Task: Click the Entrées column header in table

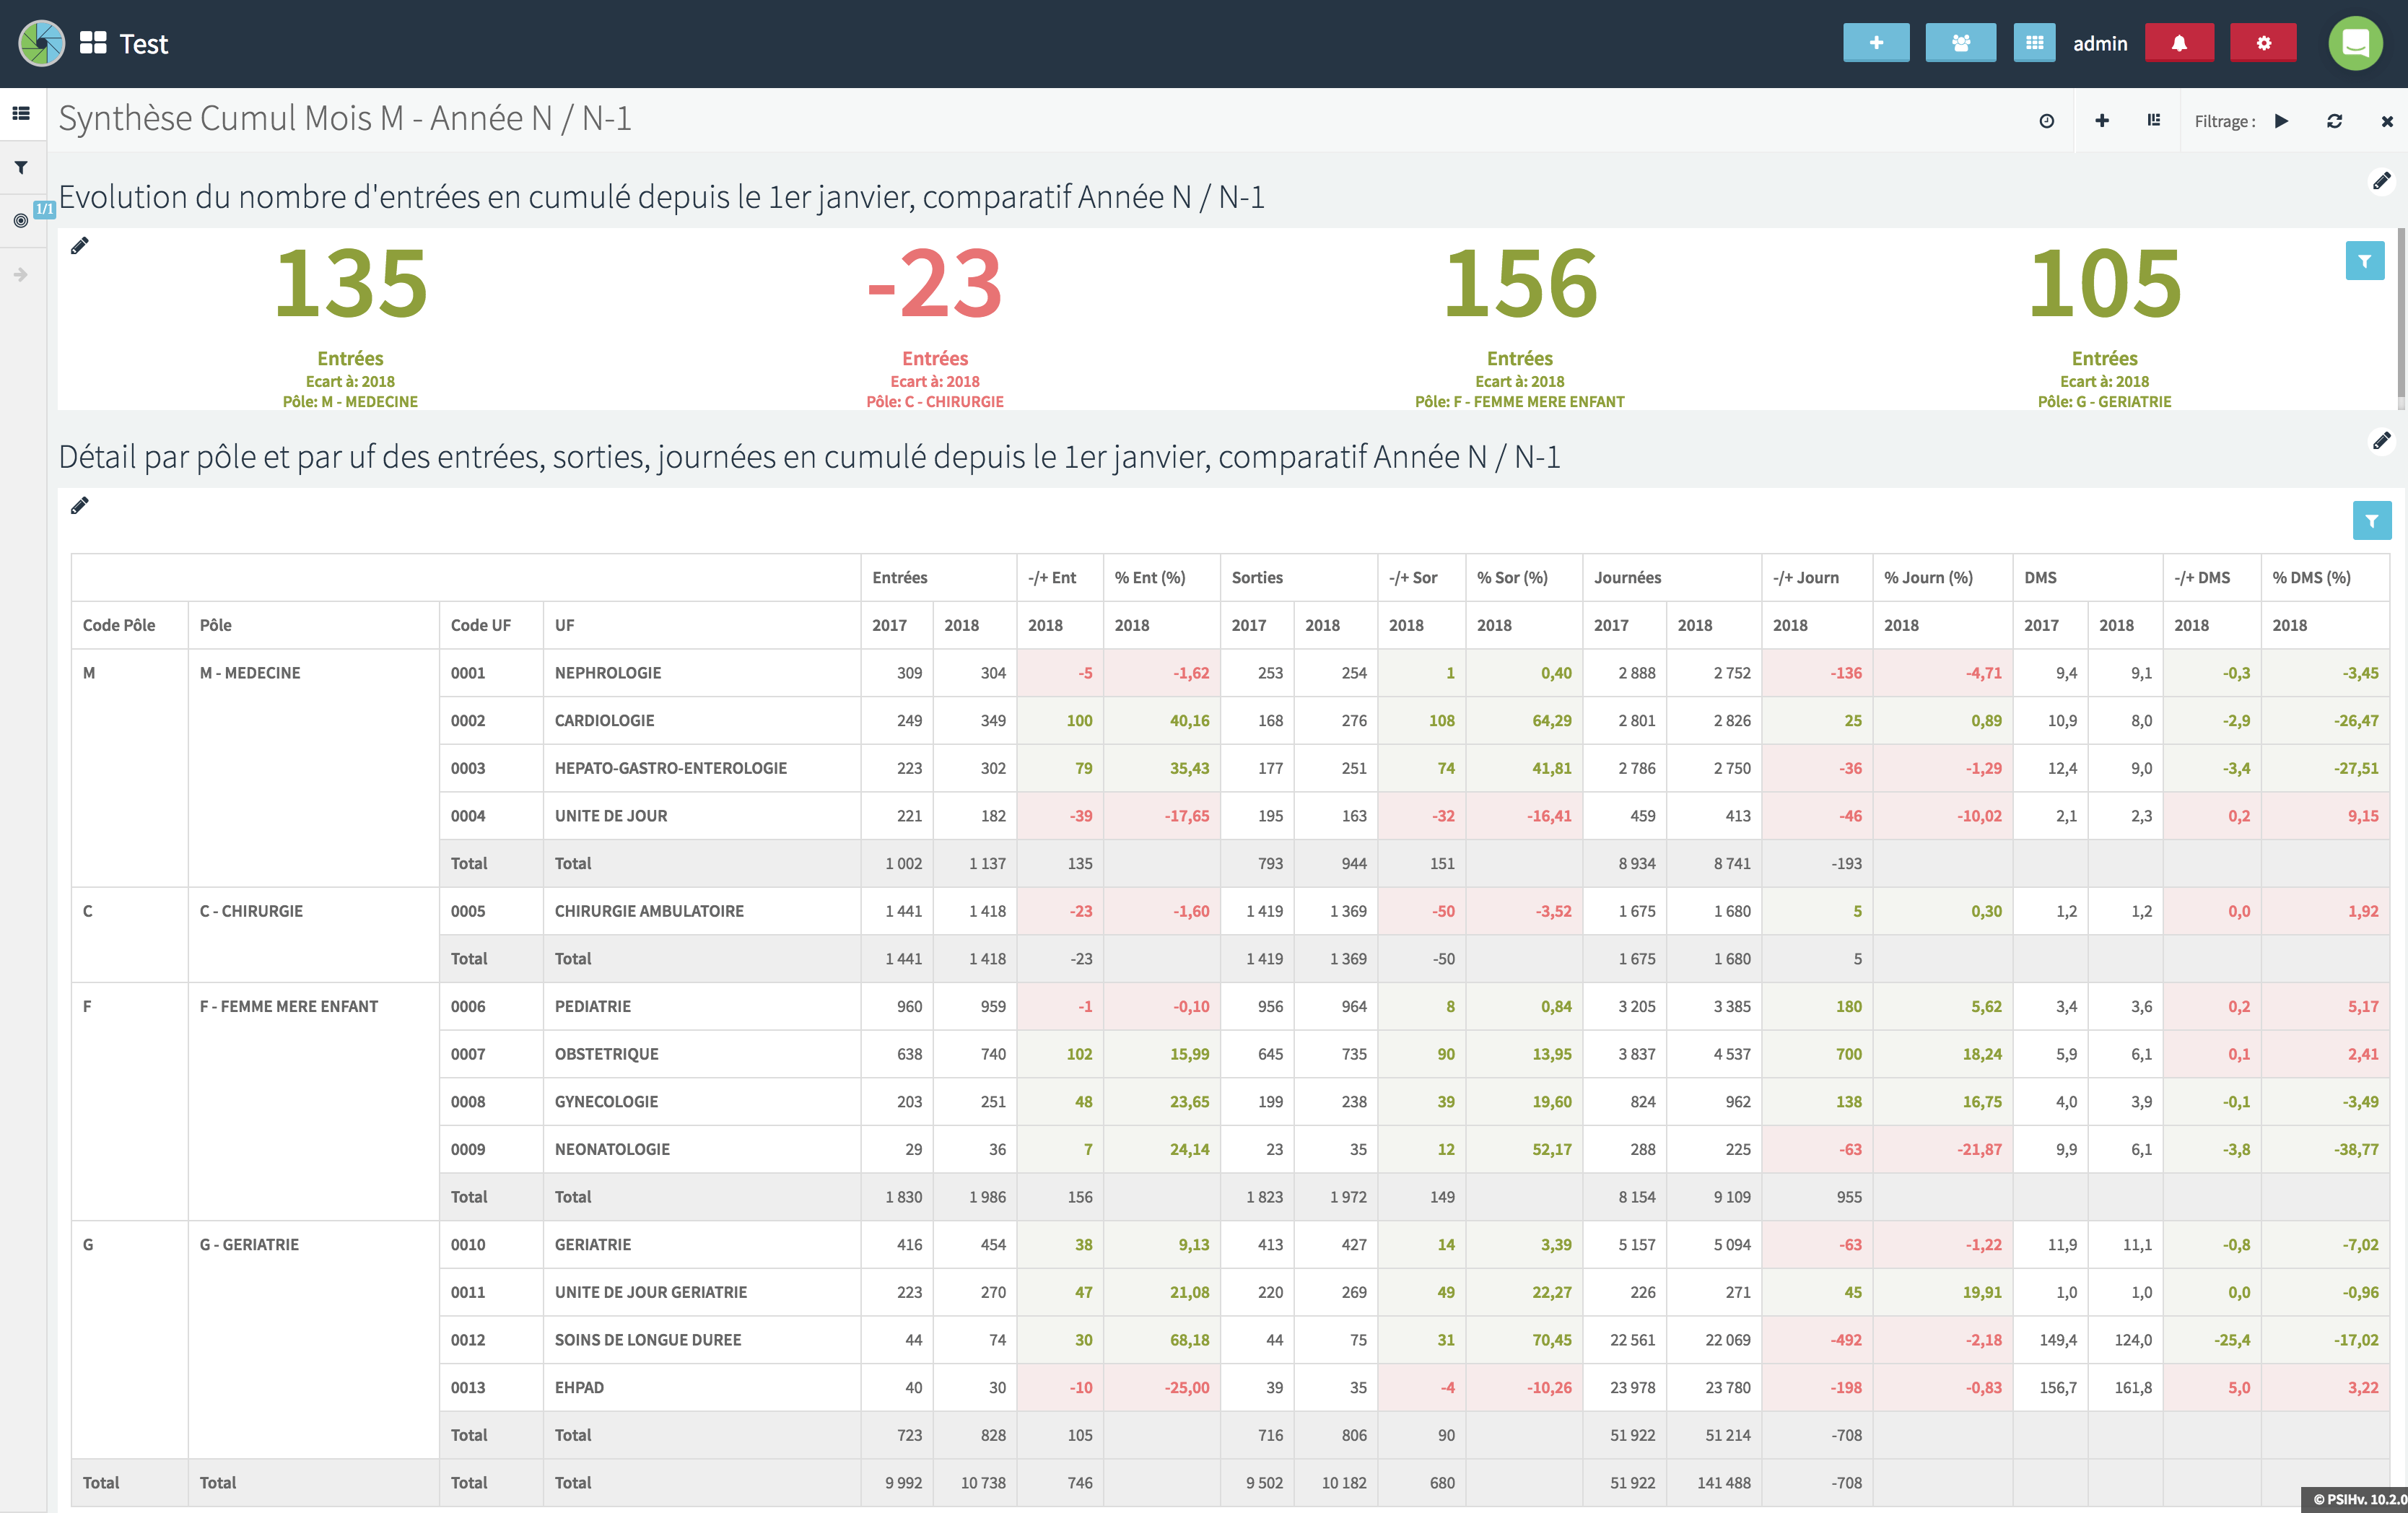Action: [899, 577]
